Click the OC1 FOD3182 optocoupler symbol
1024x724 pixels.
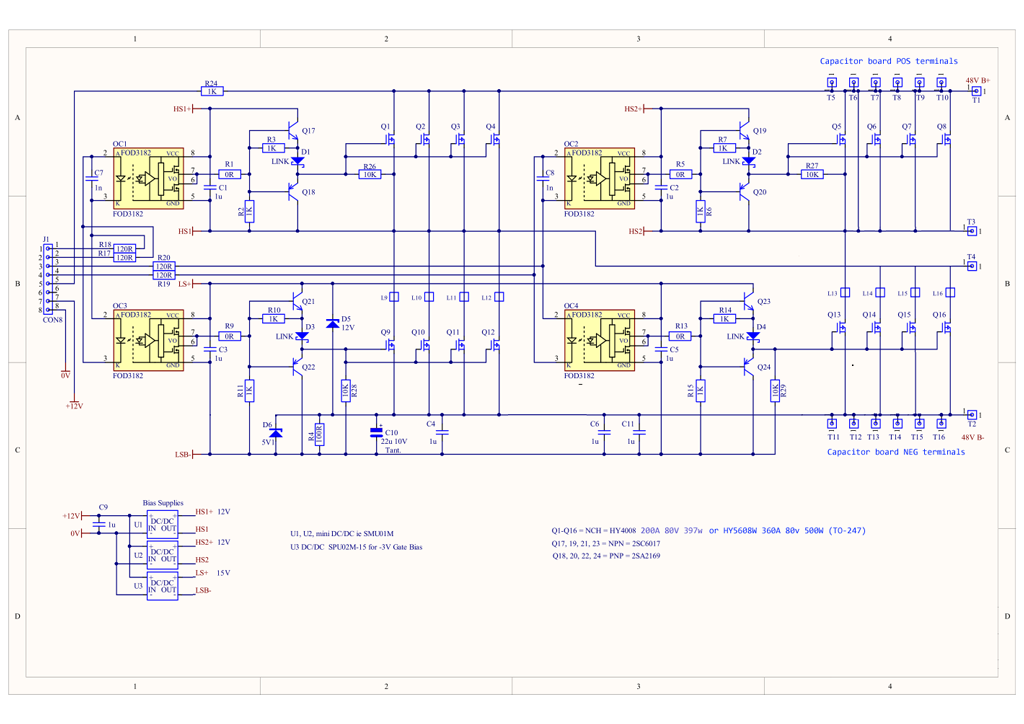[150, 177]
